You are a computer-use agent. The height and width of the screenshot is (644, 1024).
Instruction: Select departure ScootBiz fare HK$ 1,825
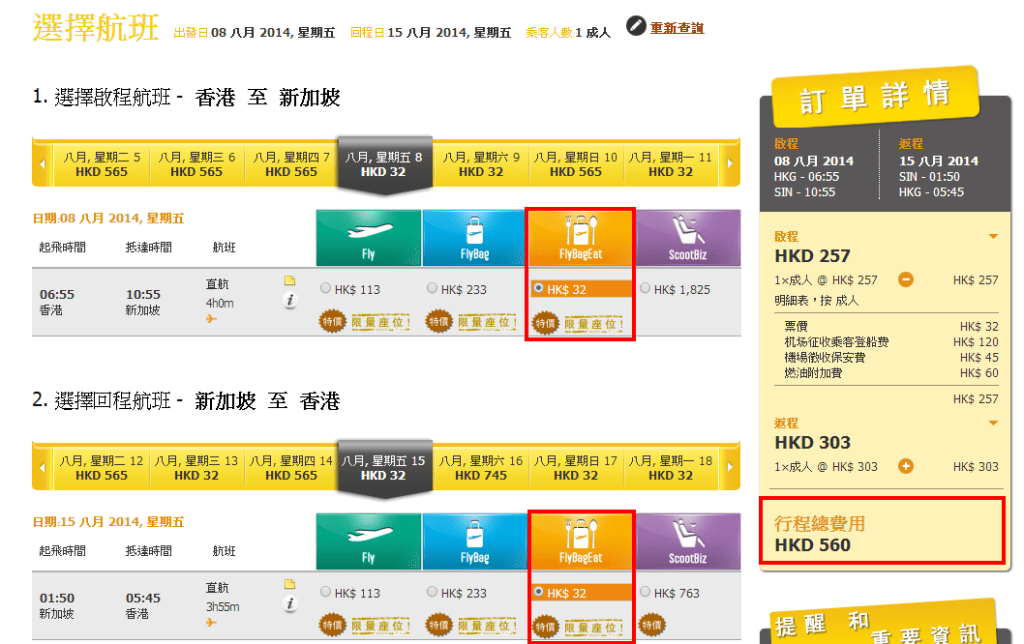644,289
